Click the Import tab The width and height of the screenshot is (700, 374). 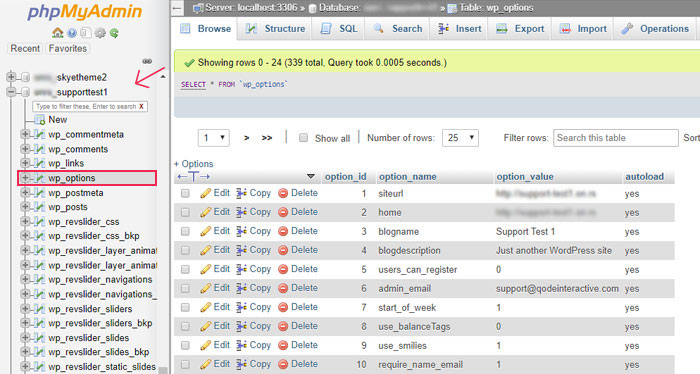pos(583,29)
